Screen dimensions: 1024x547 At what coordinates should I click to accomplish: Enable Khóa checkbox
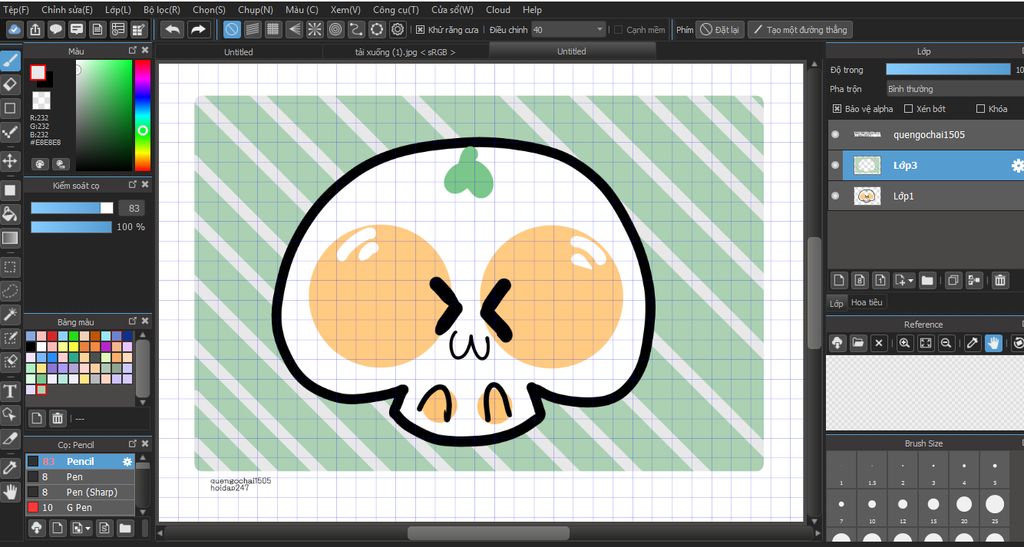(x=980, y=109)
